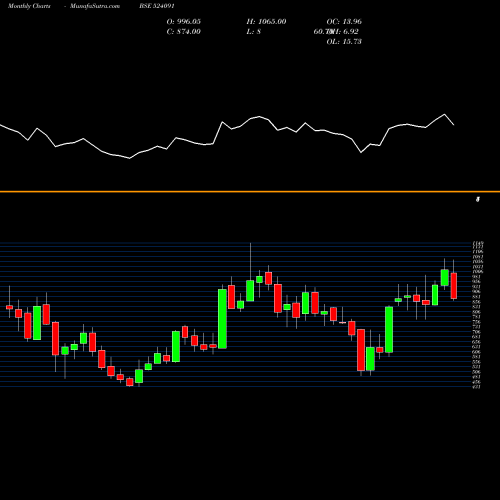This screenshot has width=500, height=500.
Task: Click the "OL: 15.73" reading
Action: pos(344,42)
